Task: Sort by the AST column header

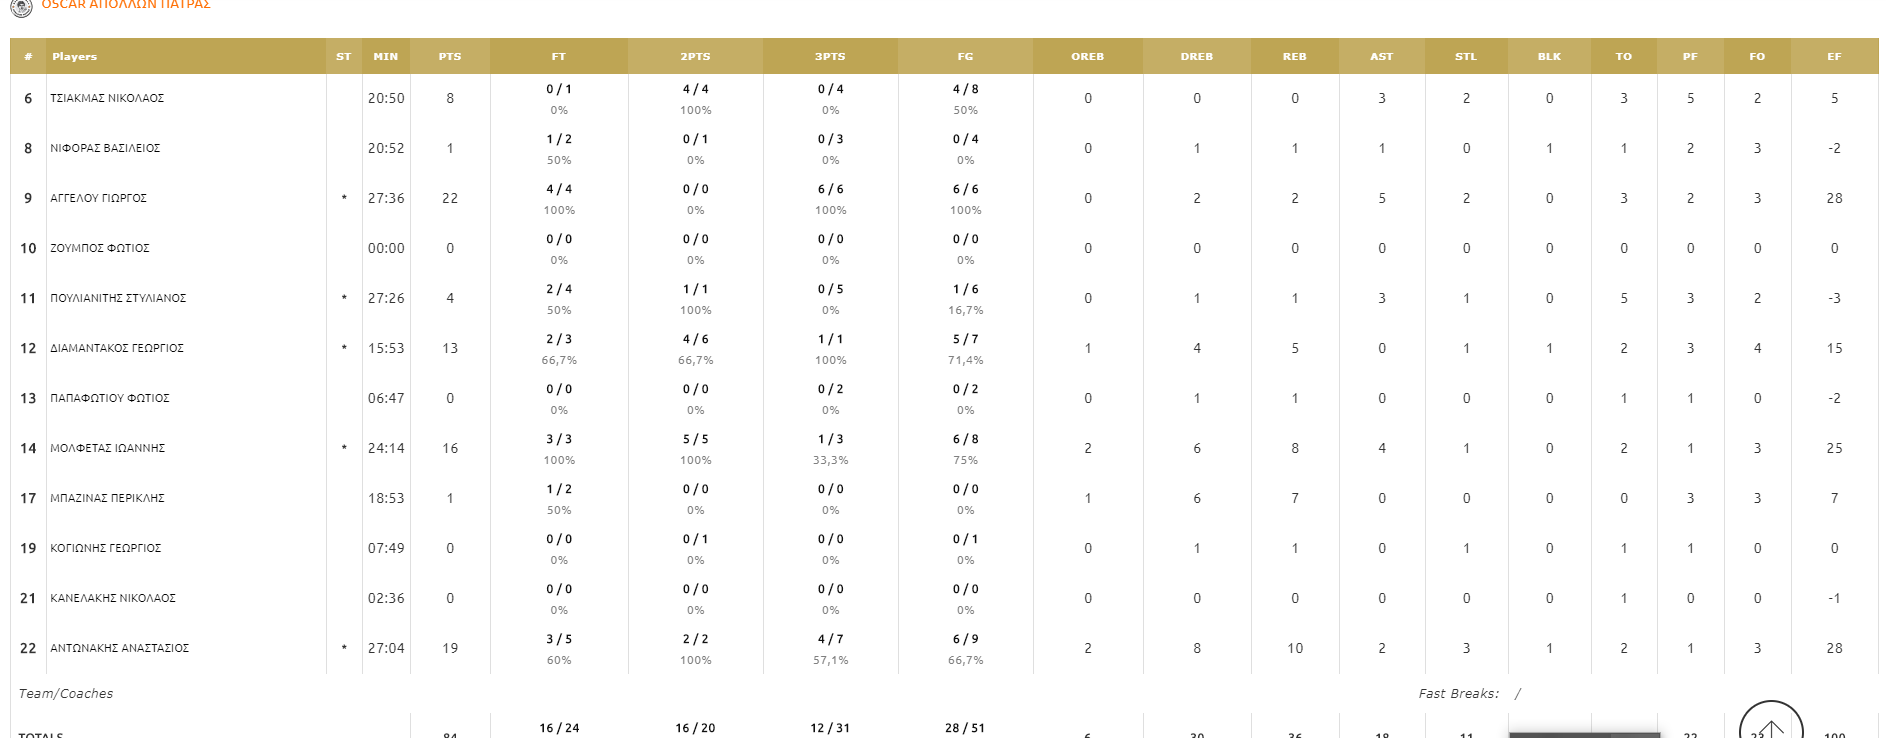Action: tap(1381, 57)
